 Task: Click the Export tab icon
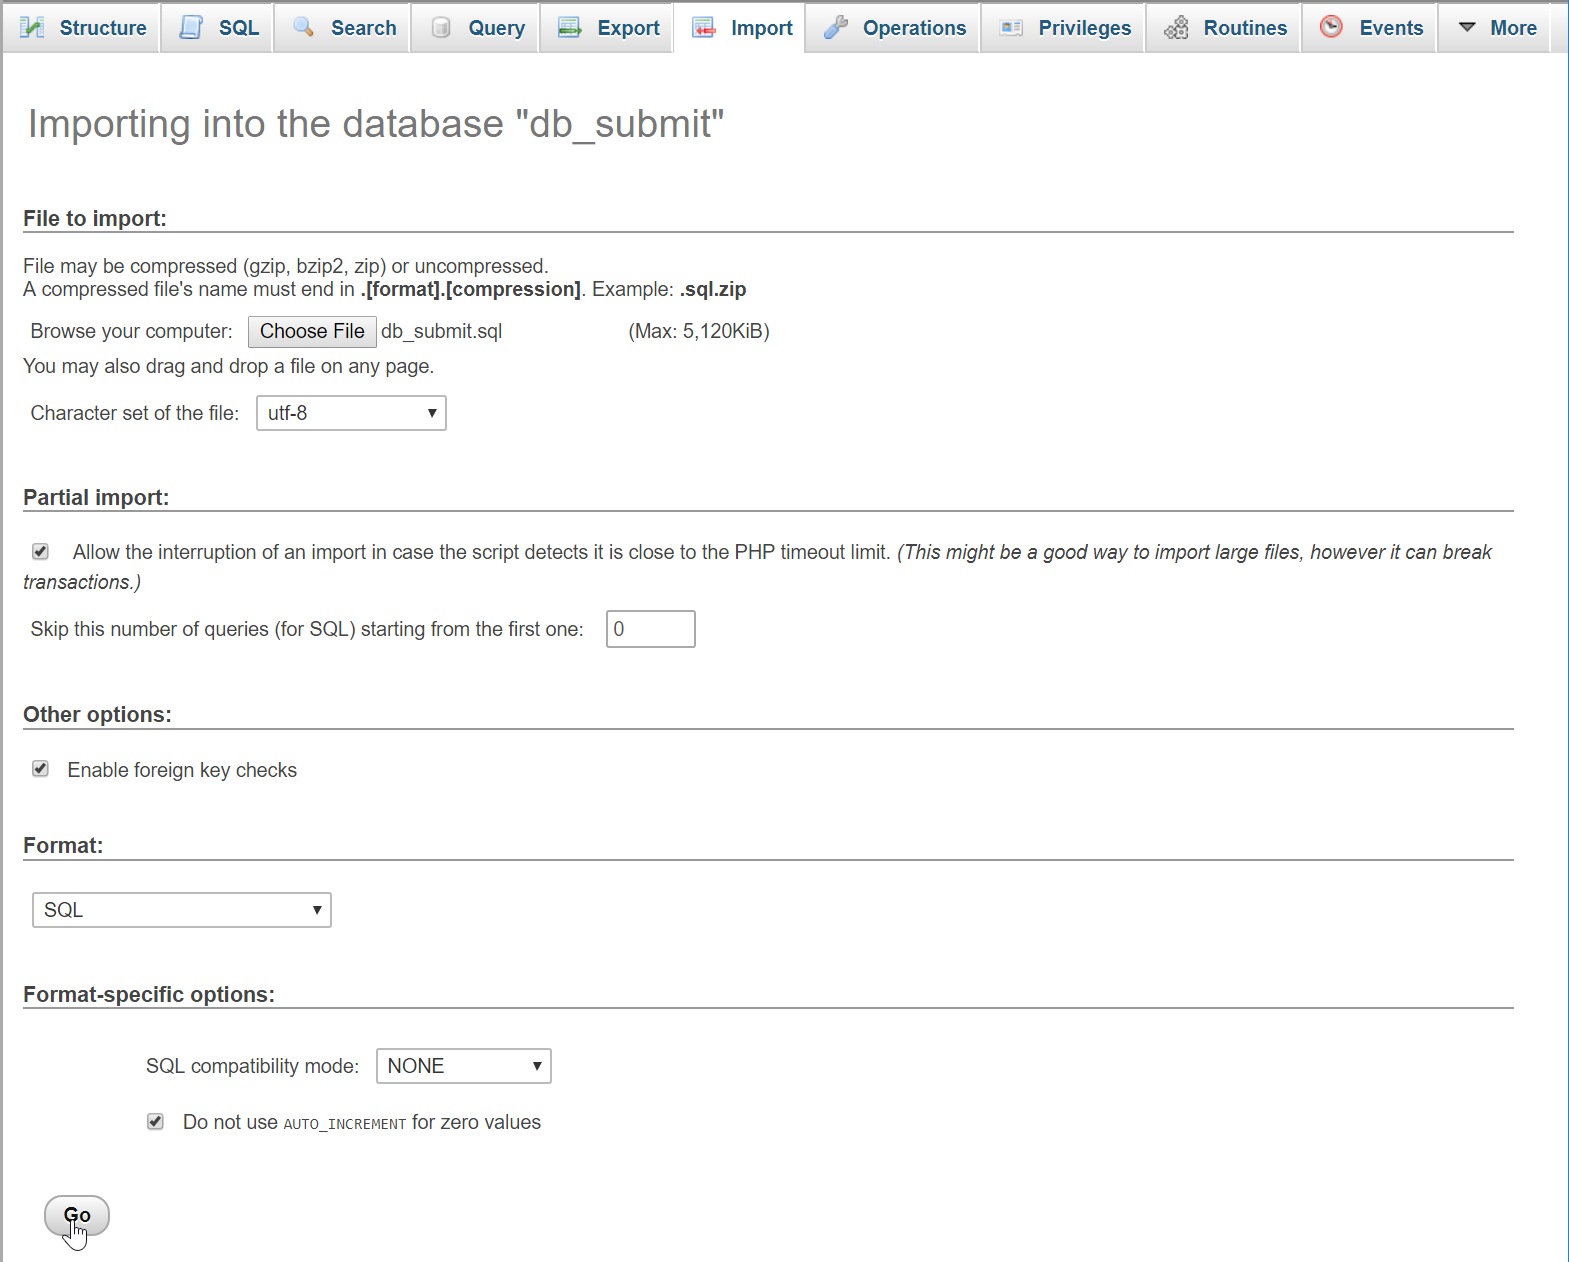(569, 28)
